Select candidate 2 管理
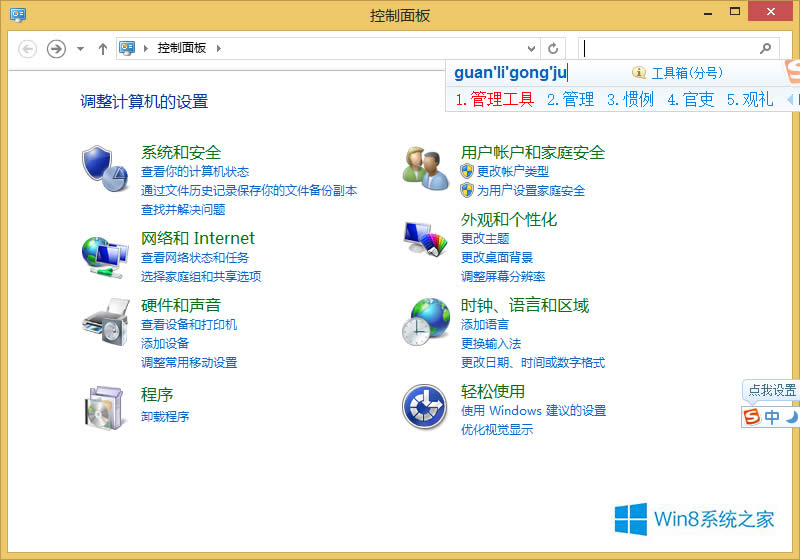 click(570, 99)
